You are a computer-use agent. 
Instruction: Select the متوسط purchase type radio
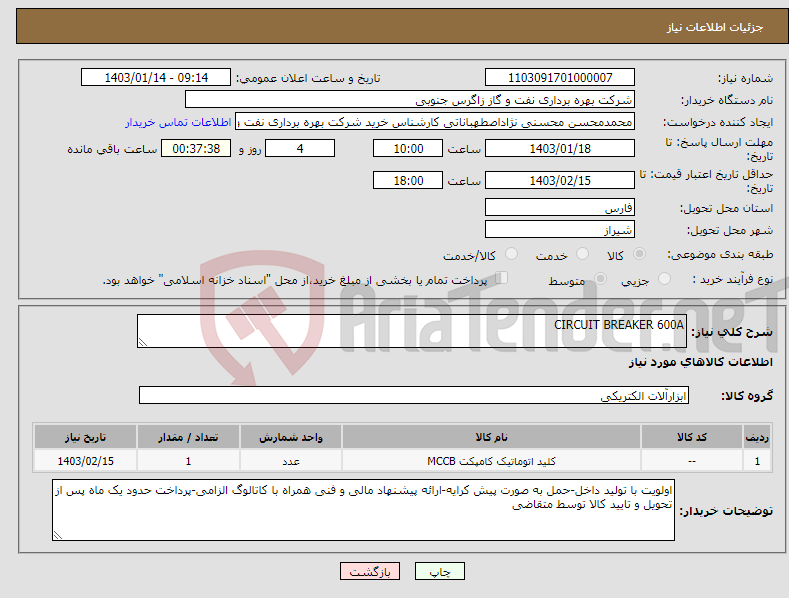tap(600, 278)
